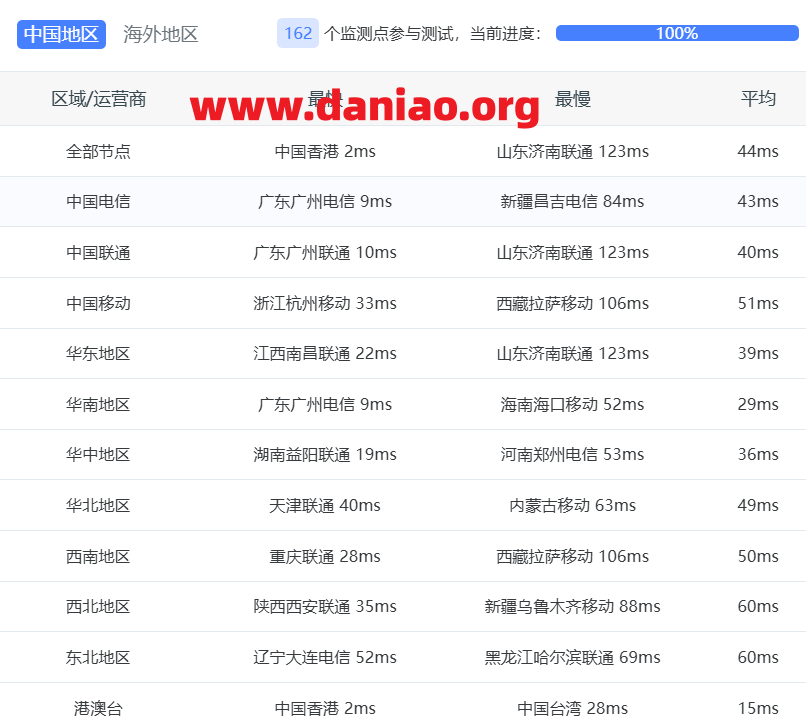806x726 pixels.
Task: Click the 162 monitoring points badge
Action: pyautogui.click(x=298, y=33)
